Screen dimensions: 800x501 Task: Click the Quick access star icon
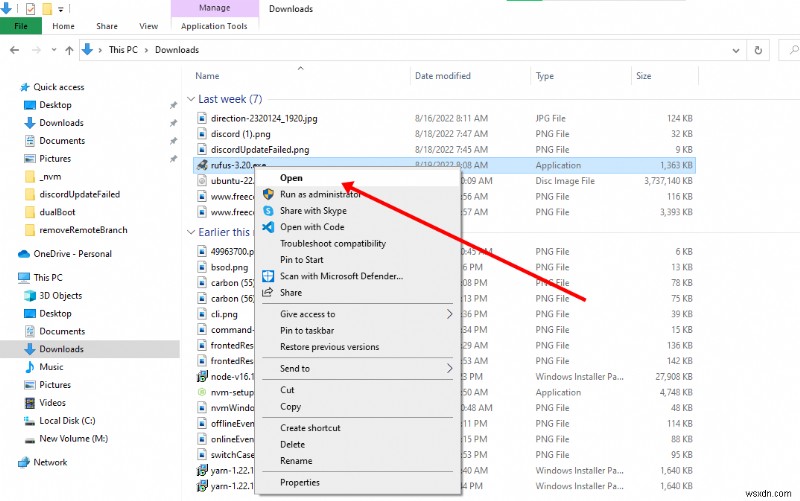(24, 87)
